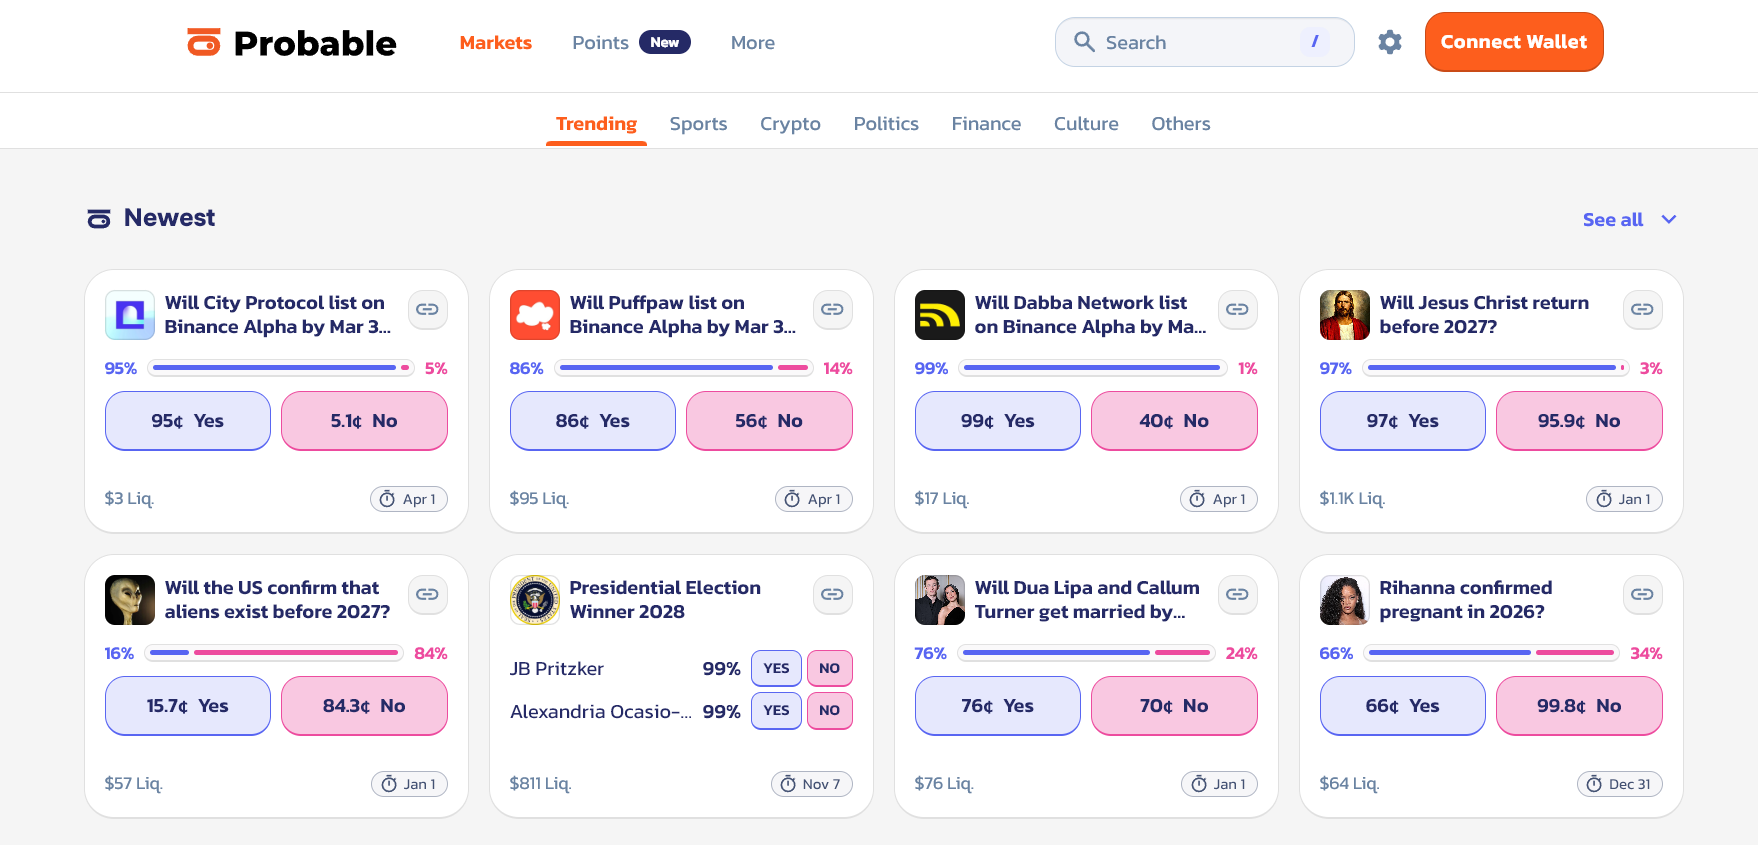Expand the See all chevron

(1668, 219)
